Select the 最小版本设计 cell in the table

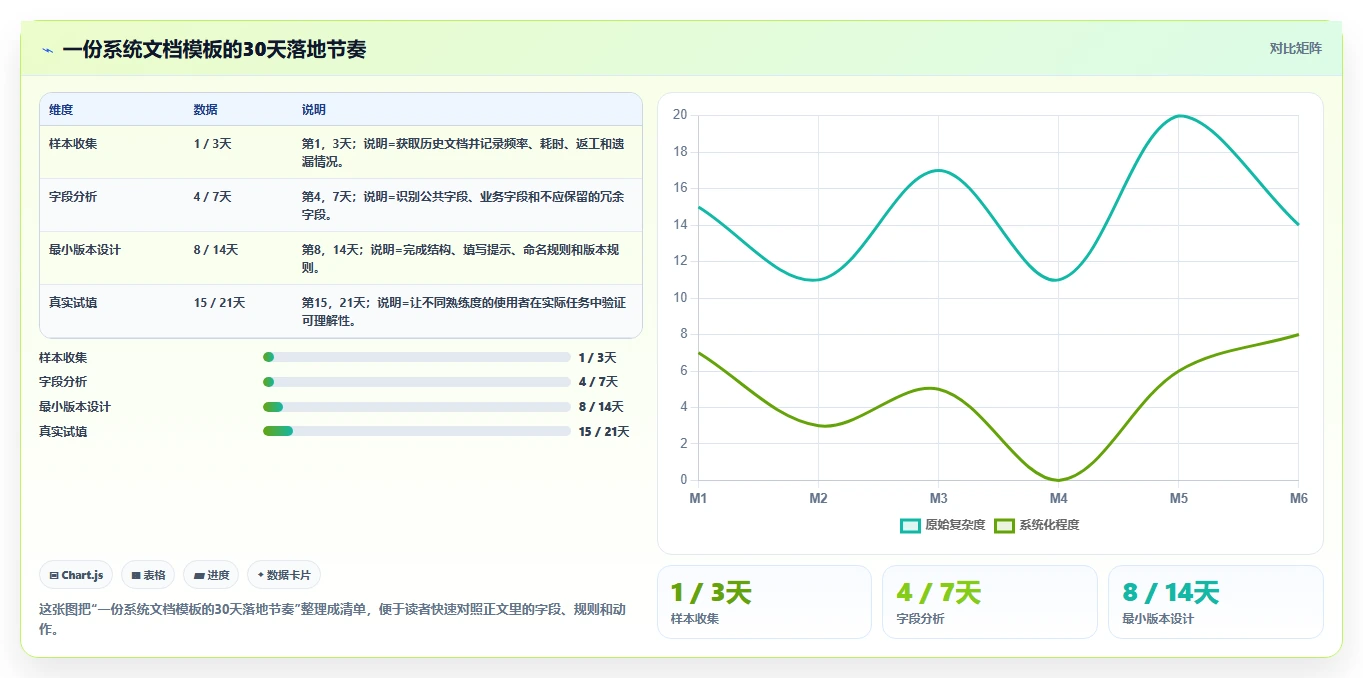click(85, 250)
